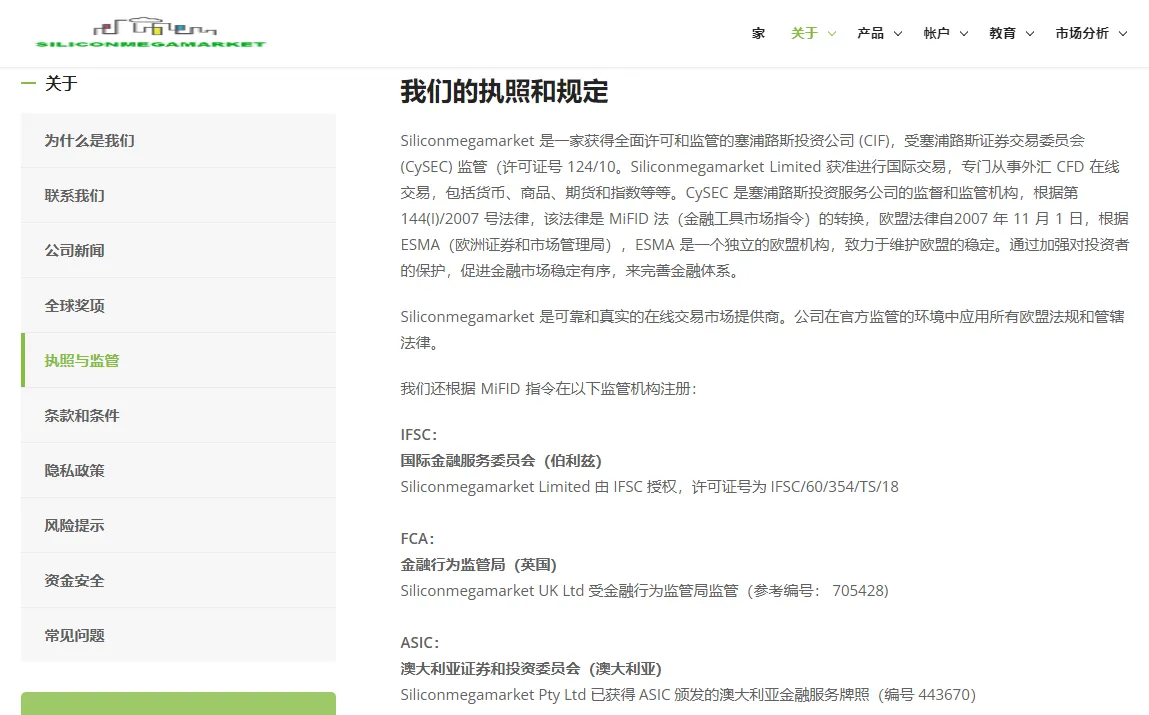Click the IFSC/60/354/TS/18 license line
Viewport: 1149px width, 715px height.
649,486
